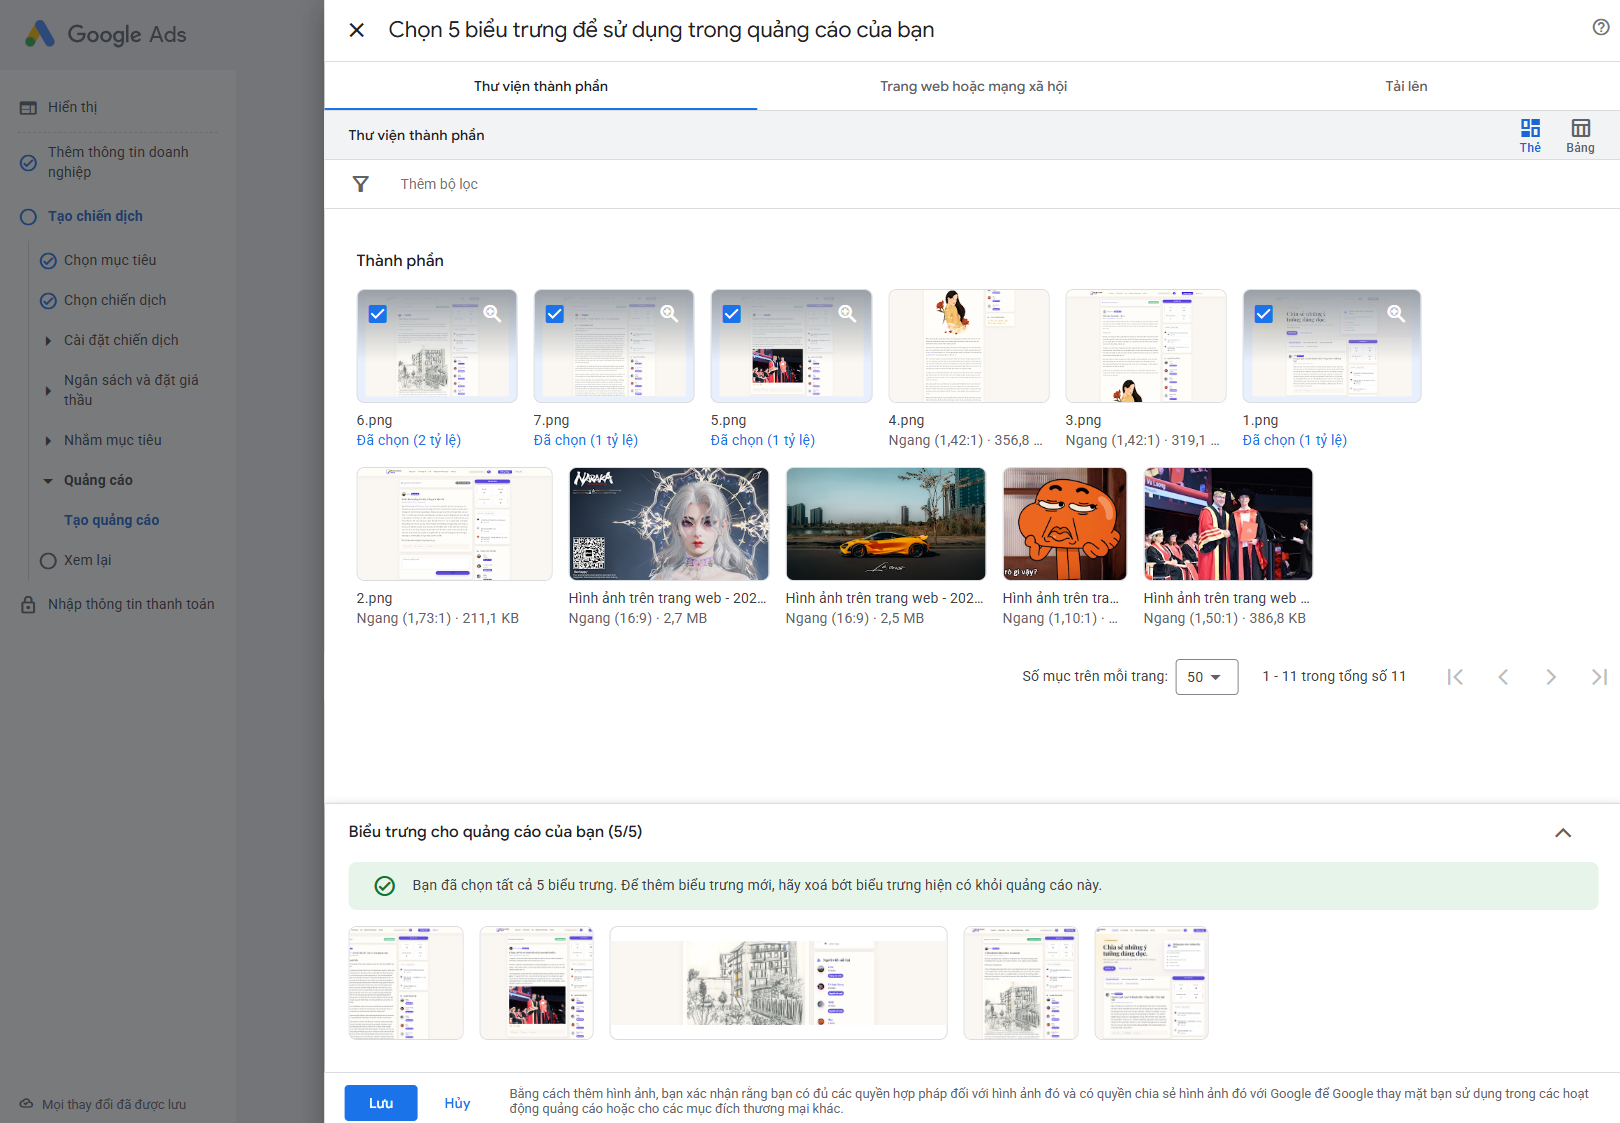Image resolution: width=1620 pixels, height=1123 pixels.
Task: Select the 2.png thumbnail
Action: coord(454,524)
